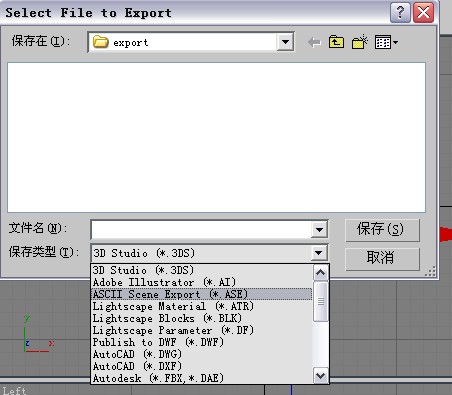Click the 取消 cancel button

pos(382,258)
